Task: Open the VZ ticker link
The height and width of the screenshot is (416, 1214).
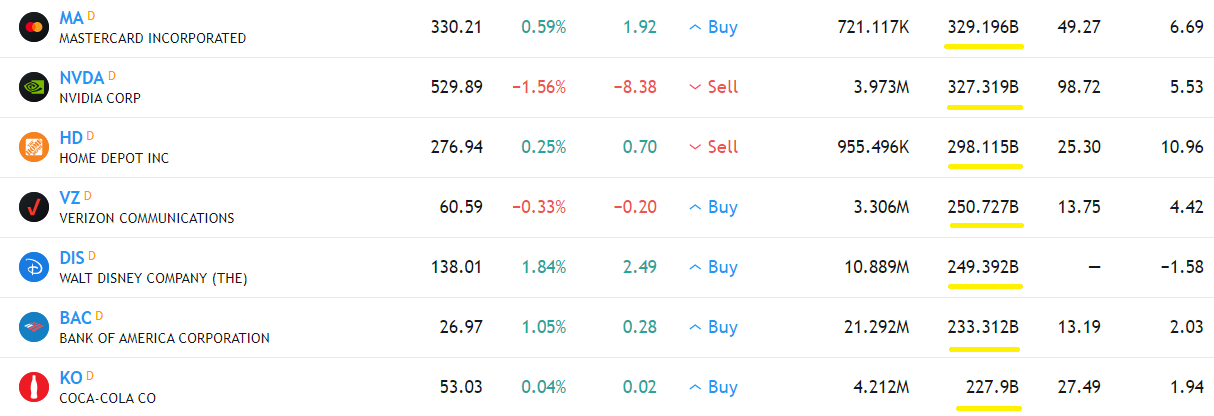Action: click(x=70, y=198)
